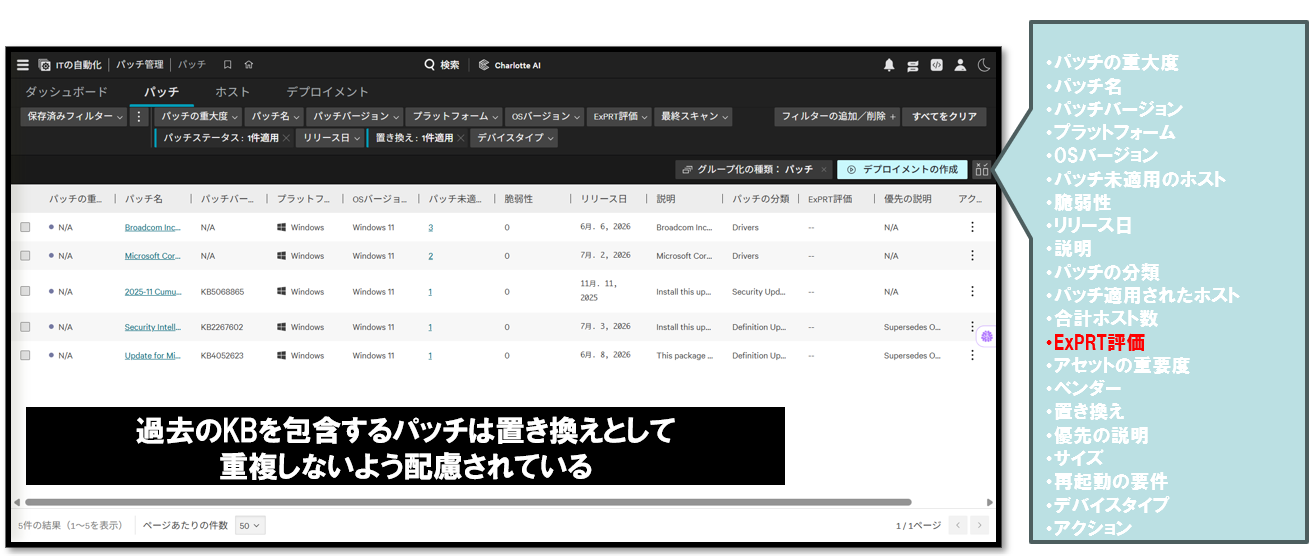Open actions menu for Security Intell row
Screen dimensions: 1315x556
972,326
